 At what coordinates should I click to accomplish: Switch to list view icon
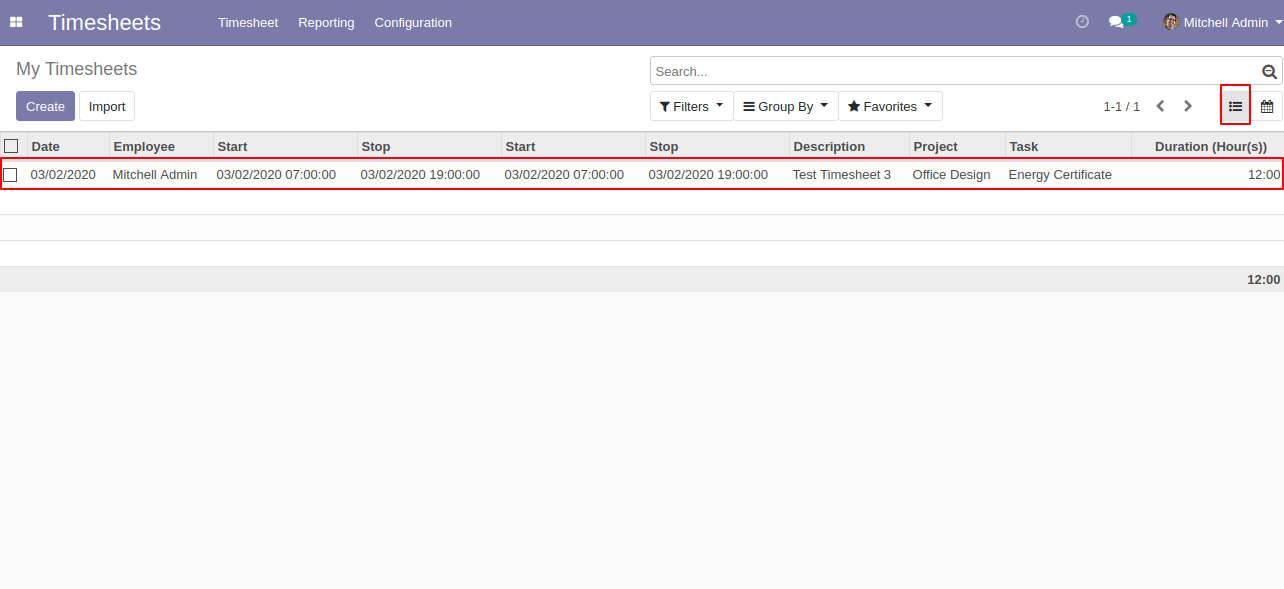1236,106
